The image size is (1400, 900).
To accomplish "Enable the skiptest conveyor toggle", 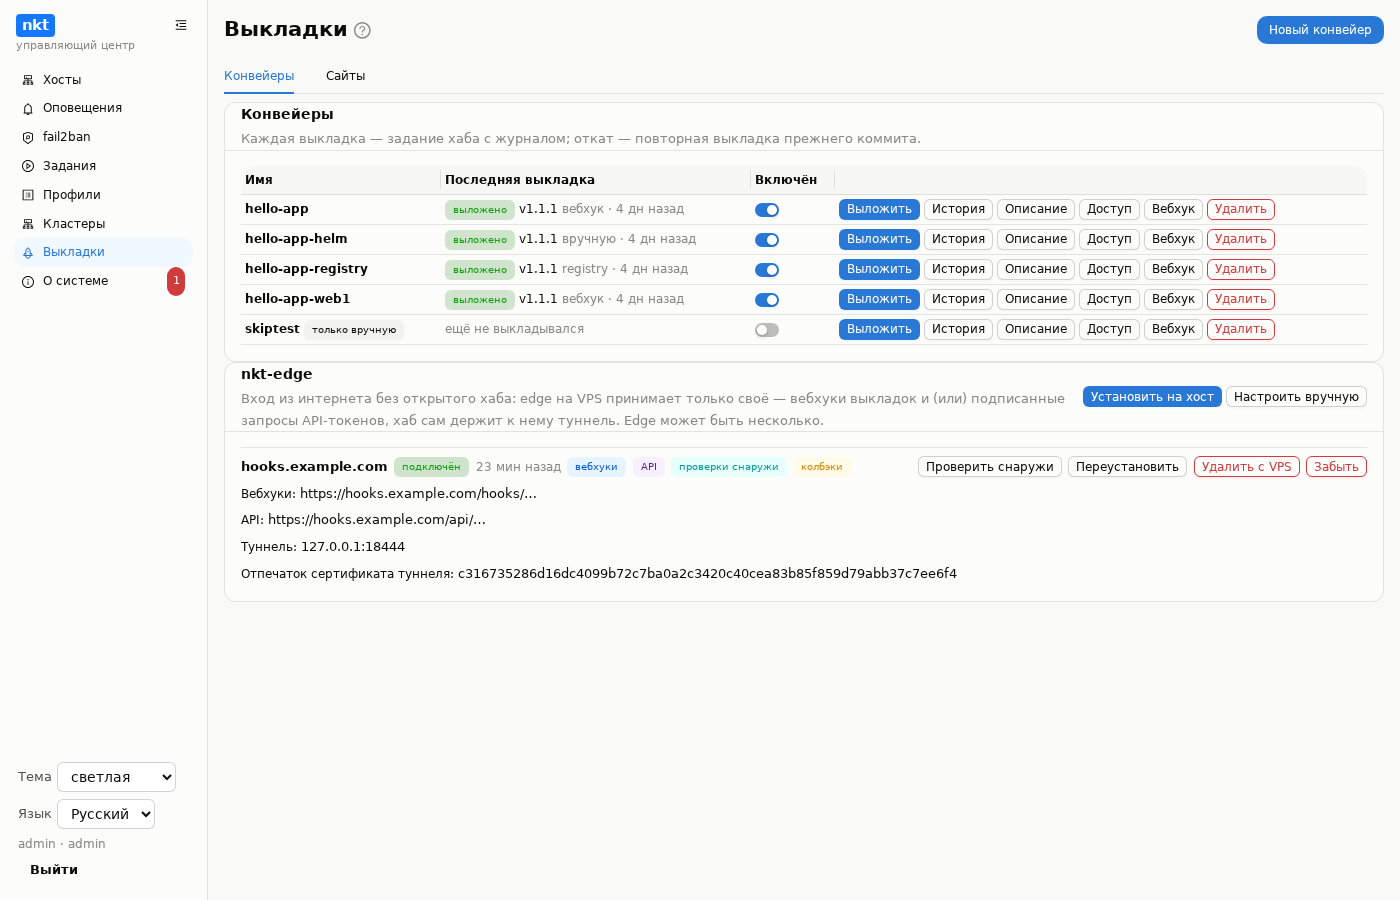I will tap(767, 330).
